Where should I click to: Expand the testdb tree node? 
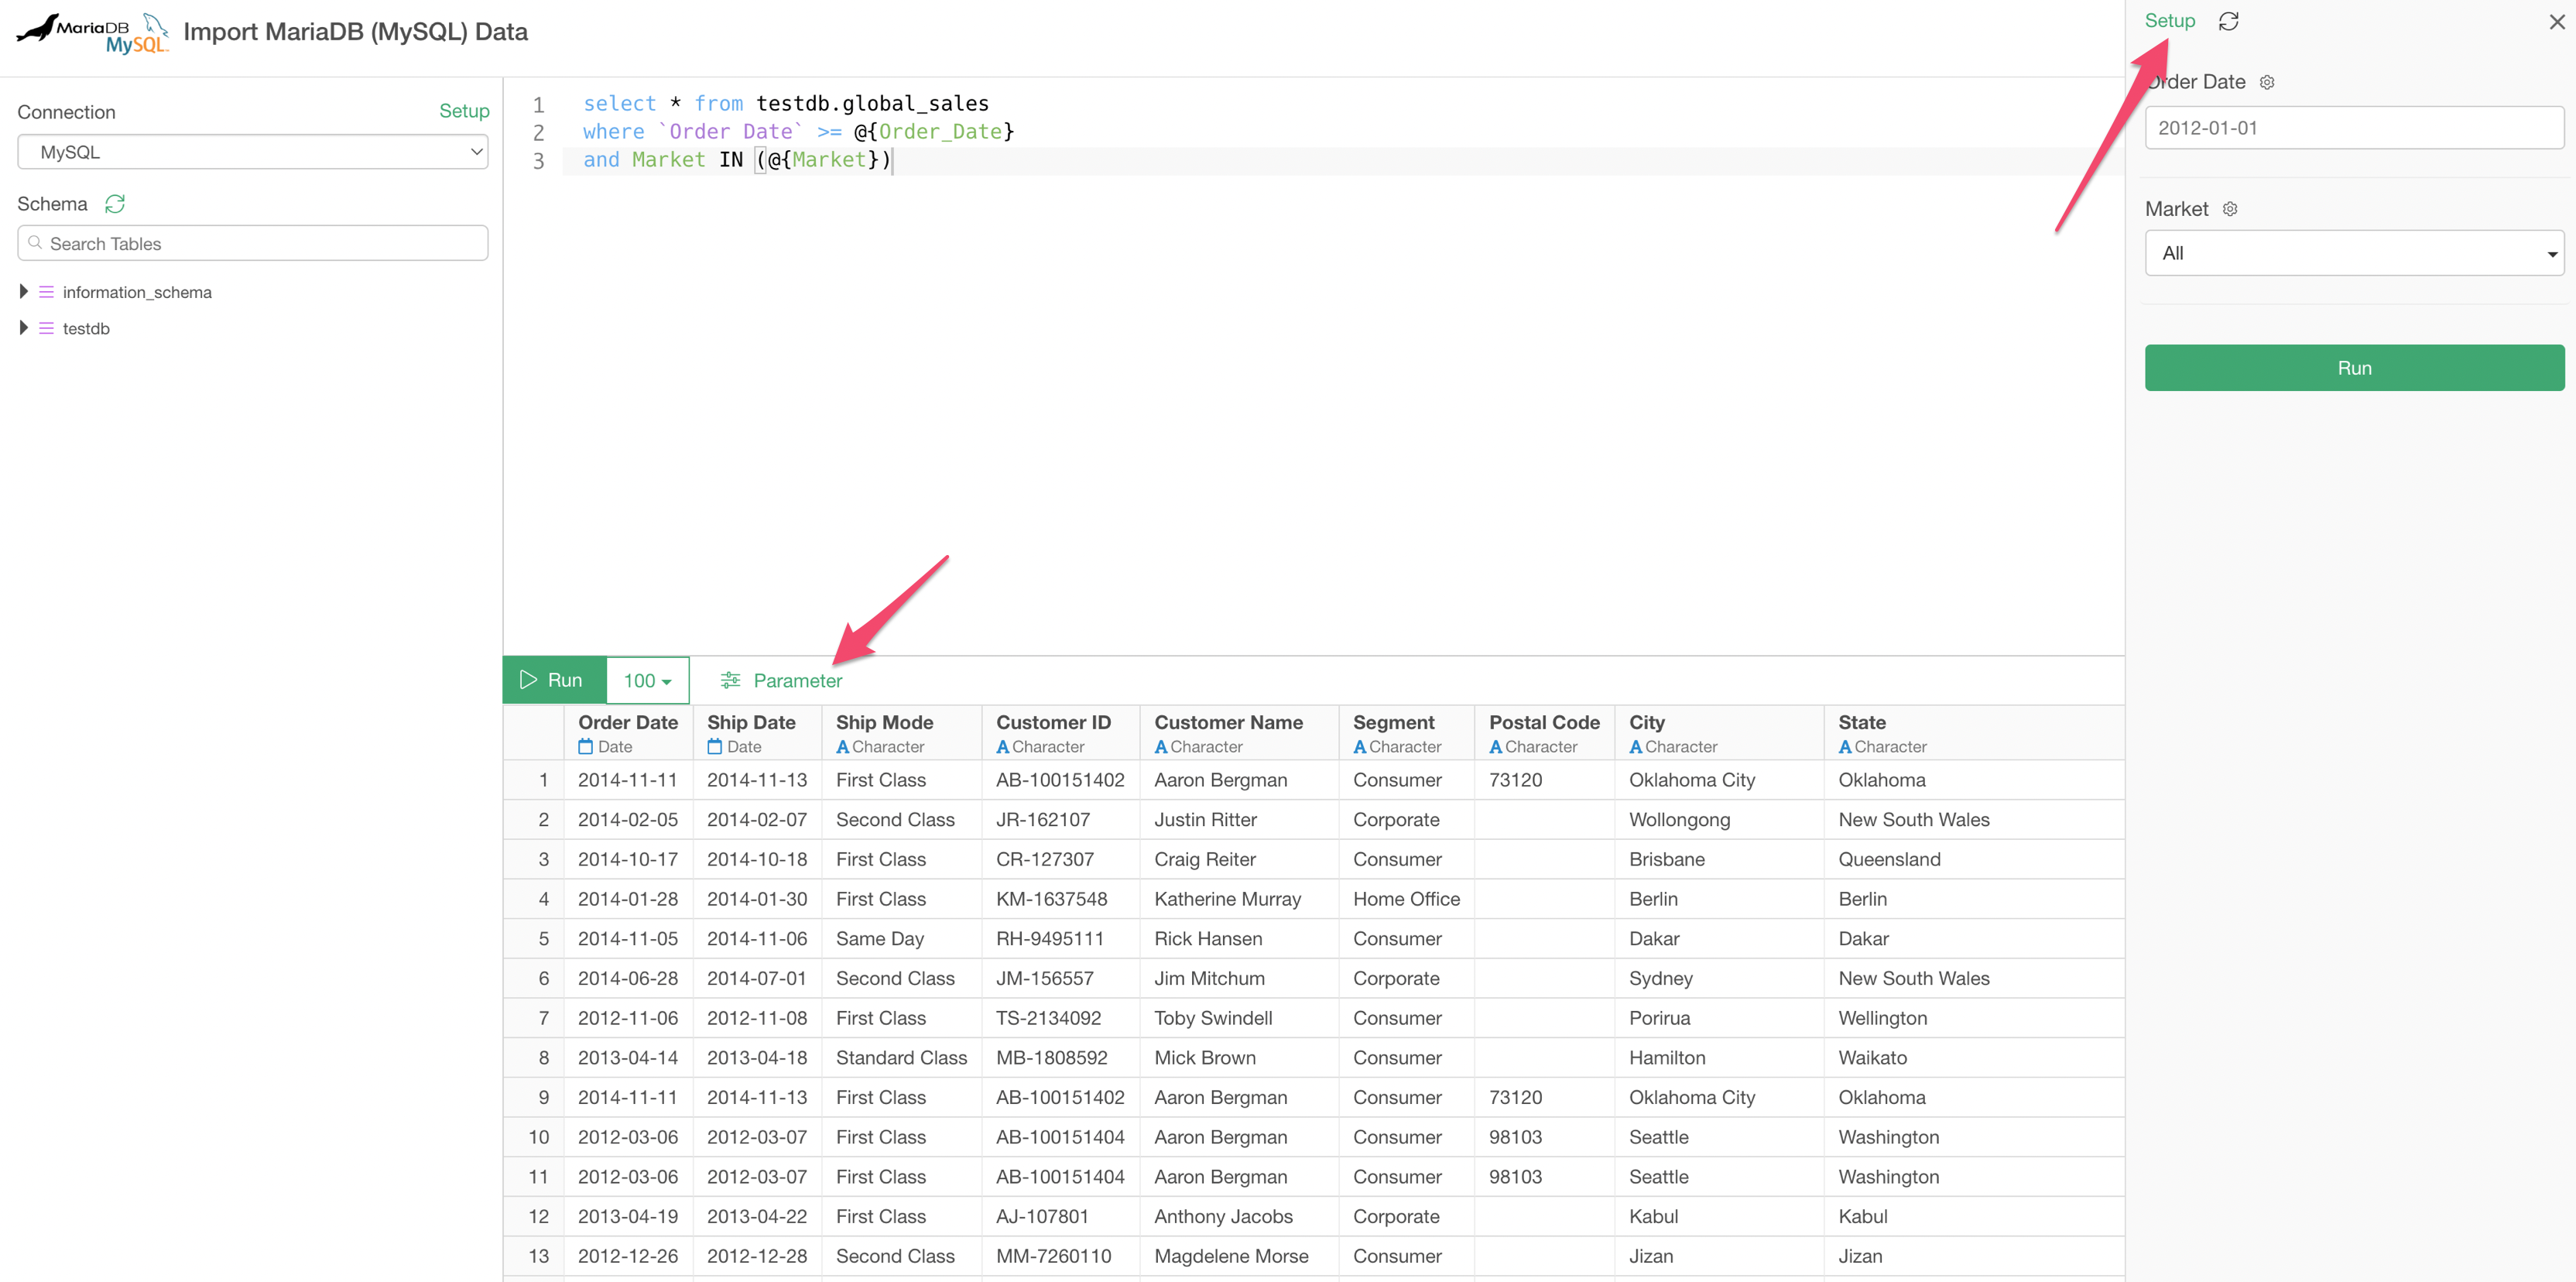(24, 328)
